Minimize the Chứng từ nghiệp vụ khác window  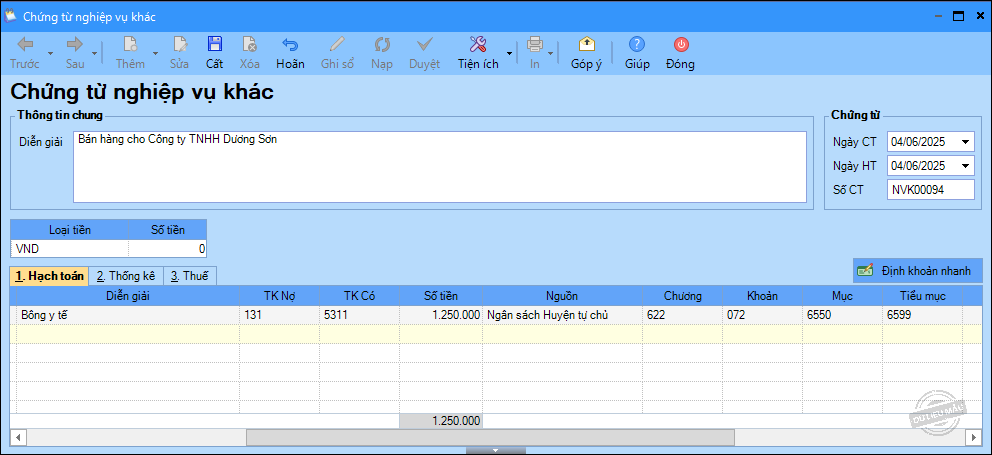pyautogui.click(x=938, y=17)
